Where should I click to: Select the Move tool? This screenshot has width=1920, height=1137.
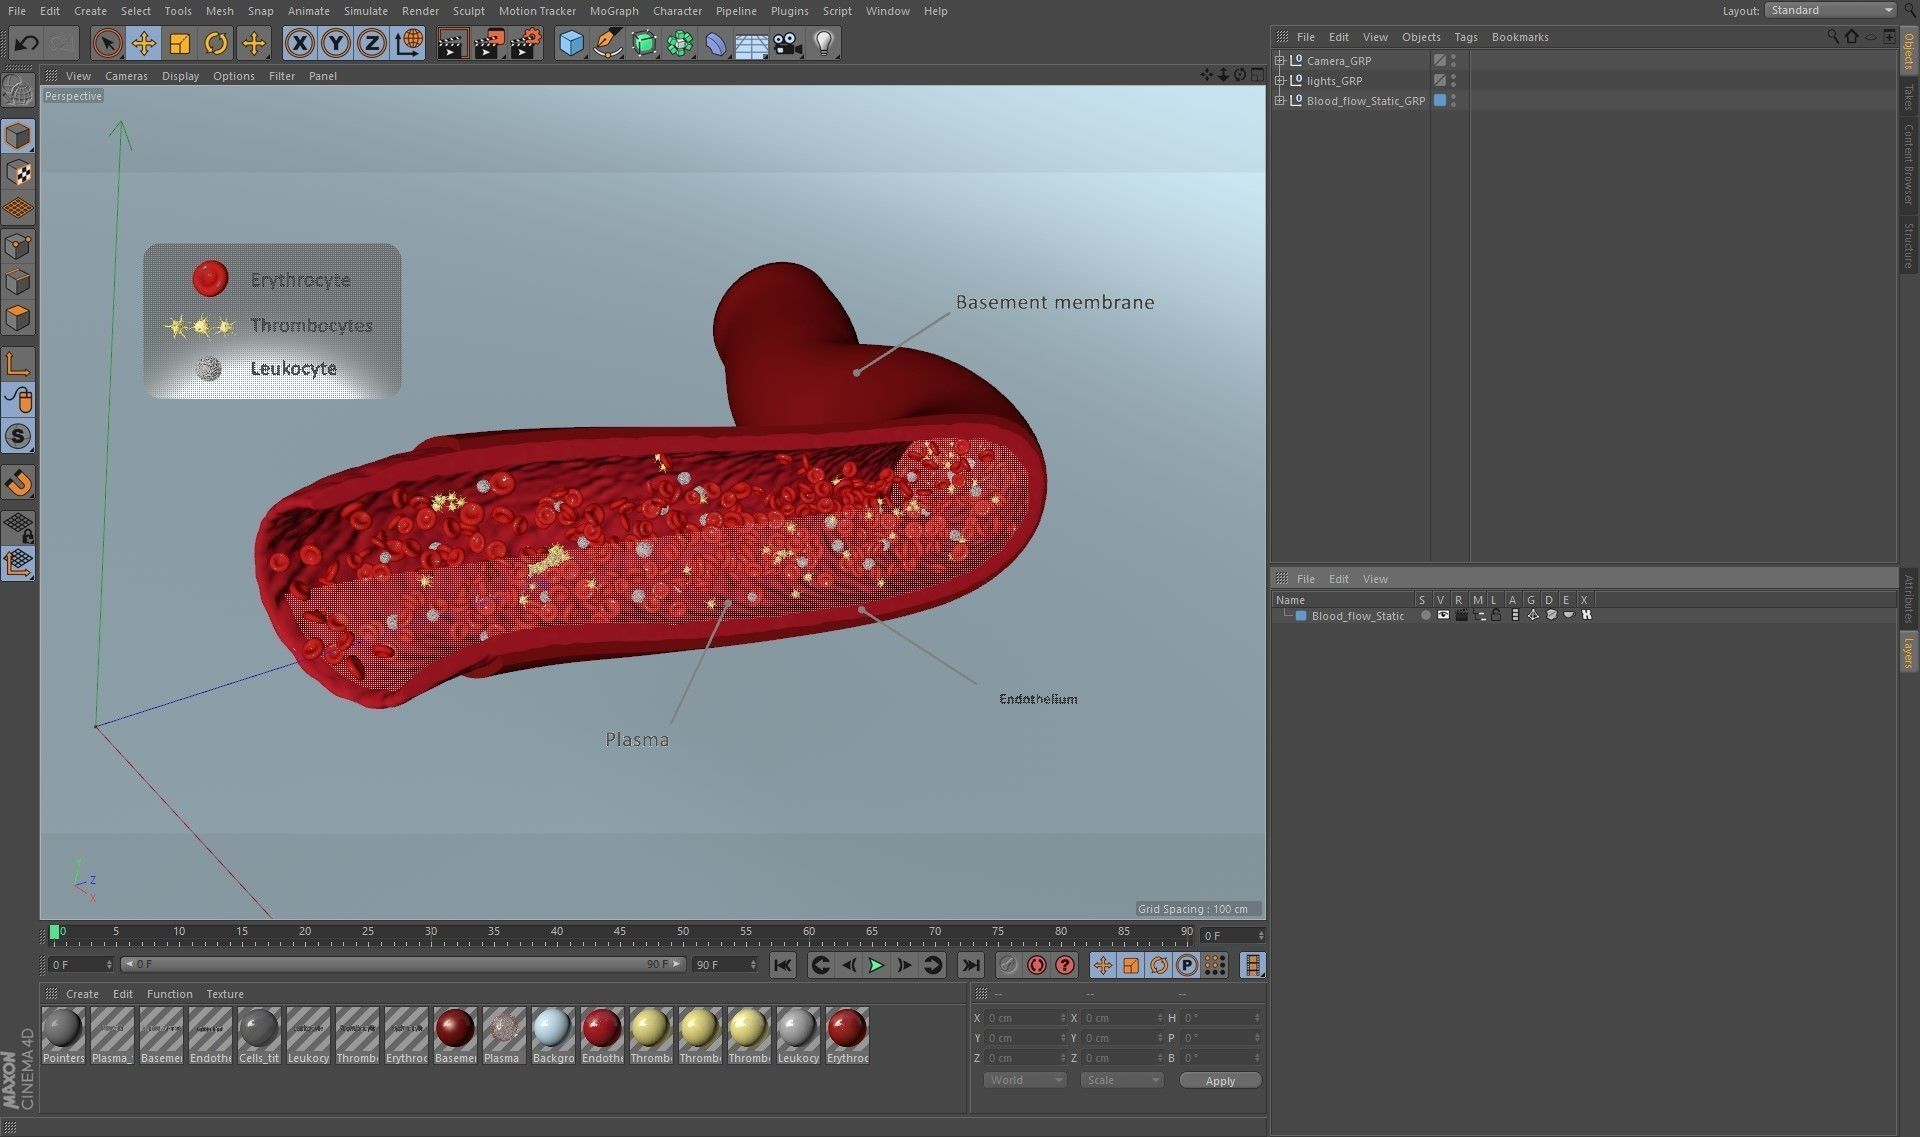coord(143,43)
